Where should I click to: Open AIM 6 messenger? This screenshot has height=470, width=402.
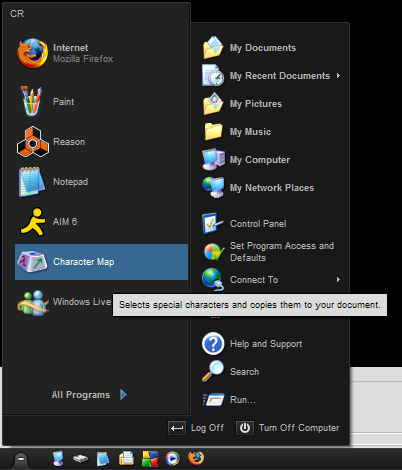click(101, 222)
